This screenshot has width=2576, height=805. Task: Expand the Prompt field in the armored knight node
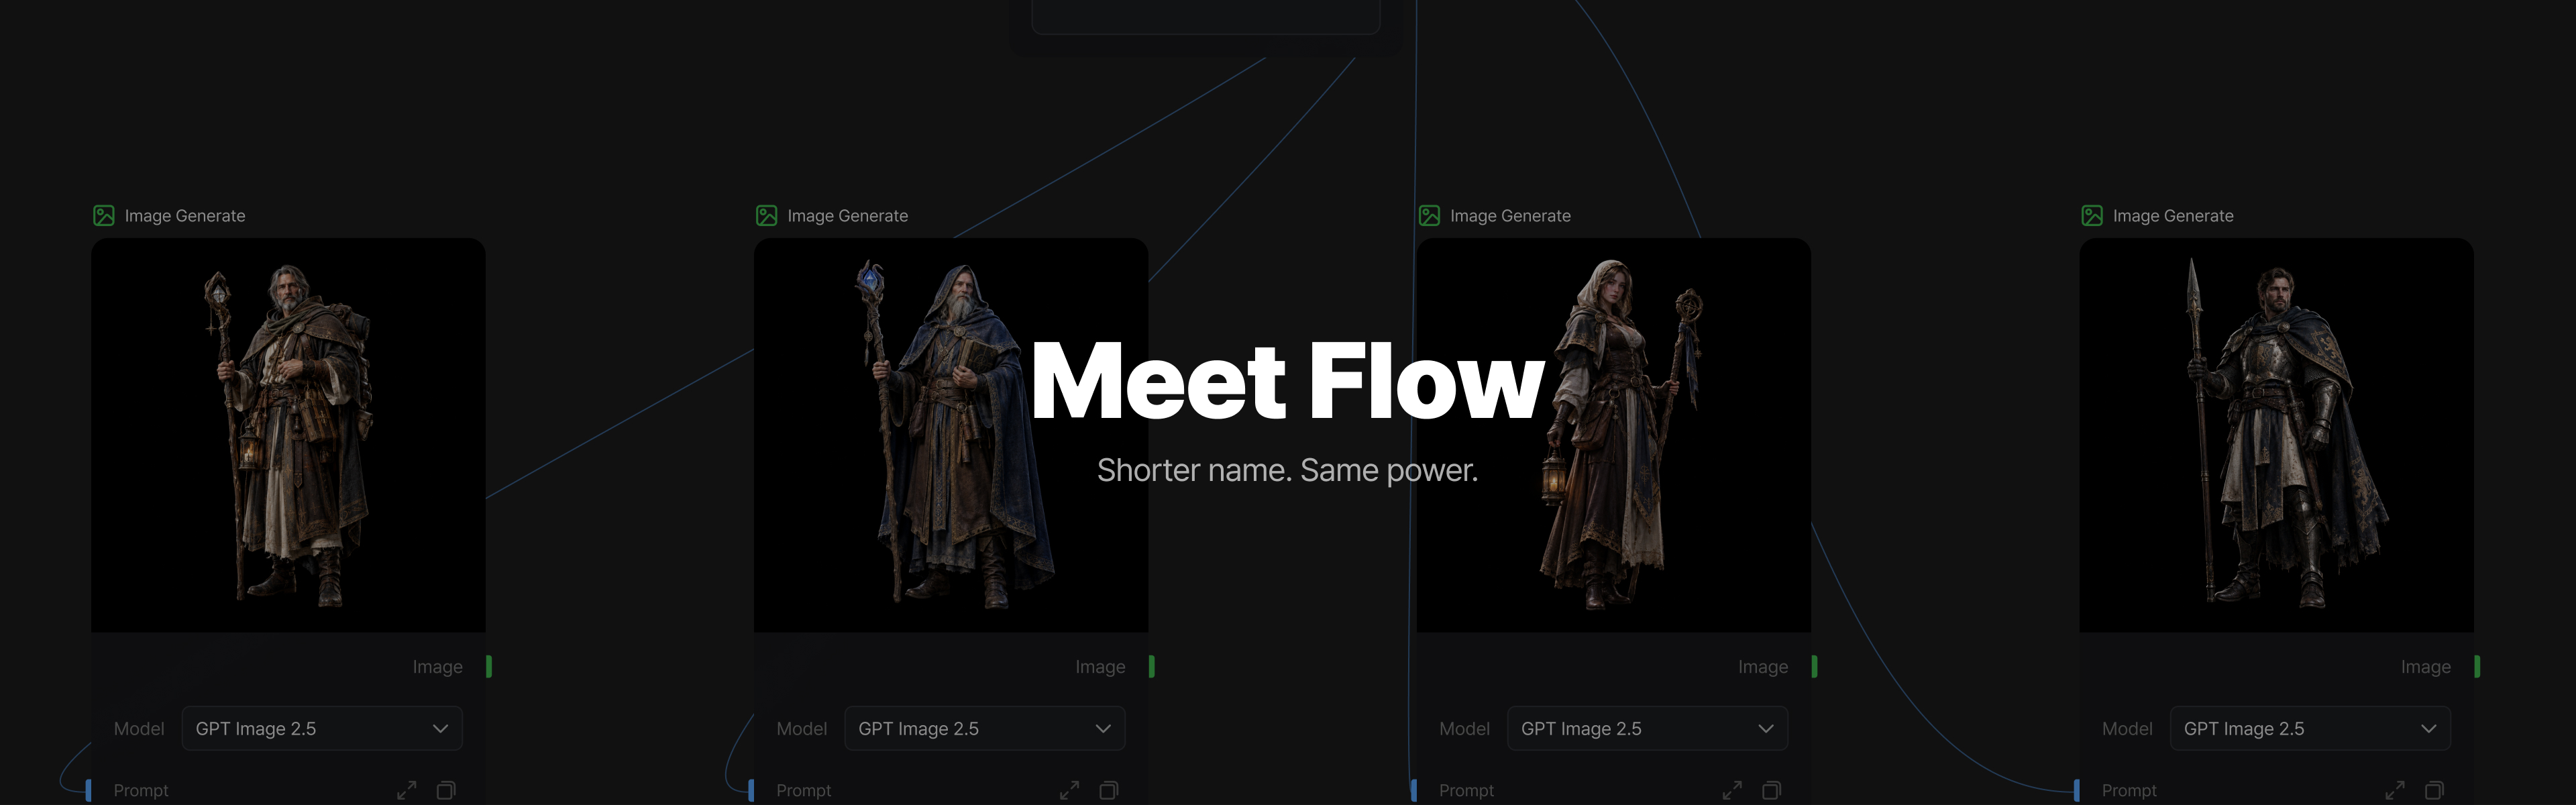2395,790
